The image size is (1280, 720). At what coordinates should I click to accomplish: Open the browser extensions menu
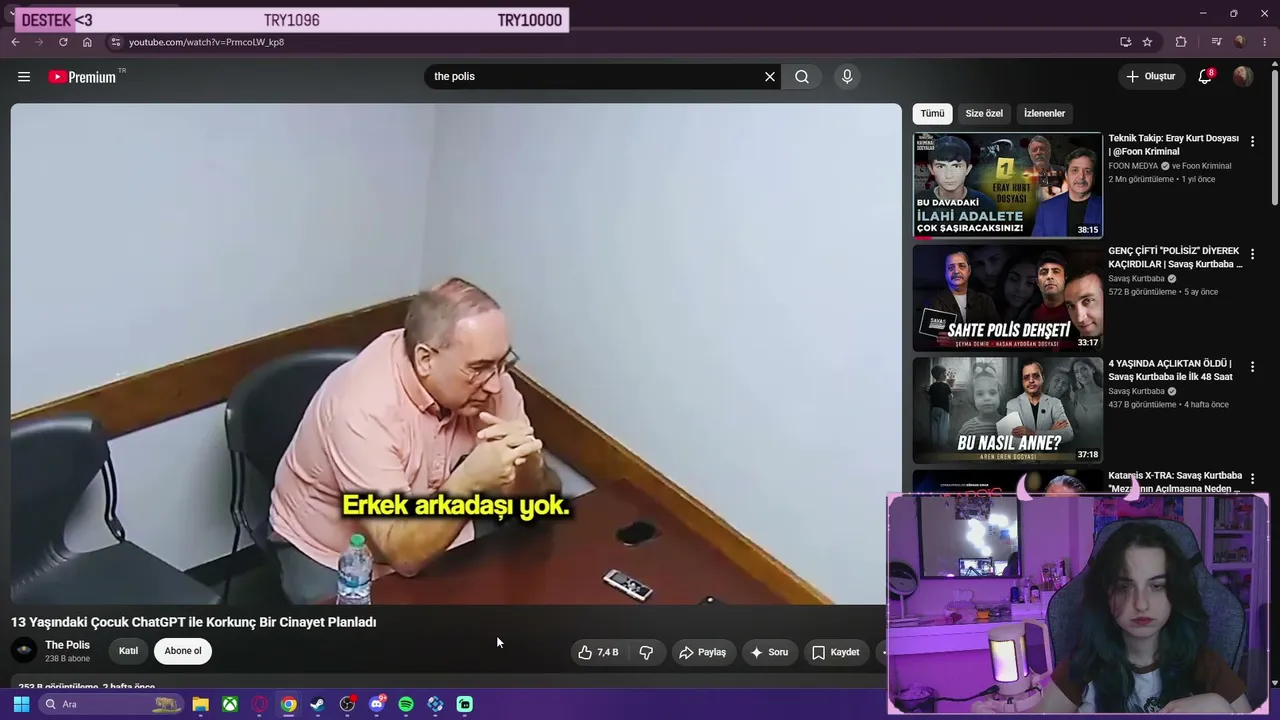click(x=1181, y=42)
